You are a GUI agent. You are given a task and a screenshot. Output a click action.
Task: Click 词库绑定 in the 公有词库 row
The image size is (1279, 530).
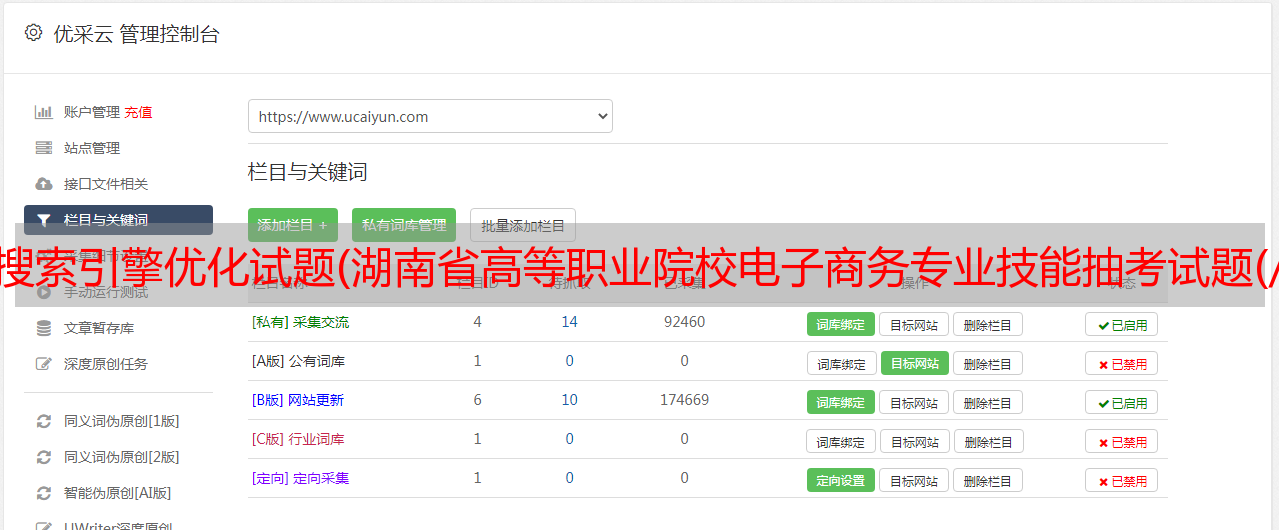coord(841,363)
